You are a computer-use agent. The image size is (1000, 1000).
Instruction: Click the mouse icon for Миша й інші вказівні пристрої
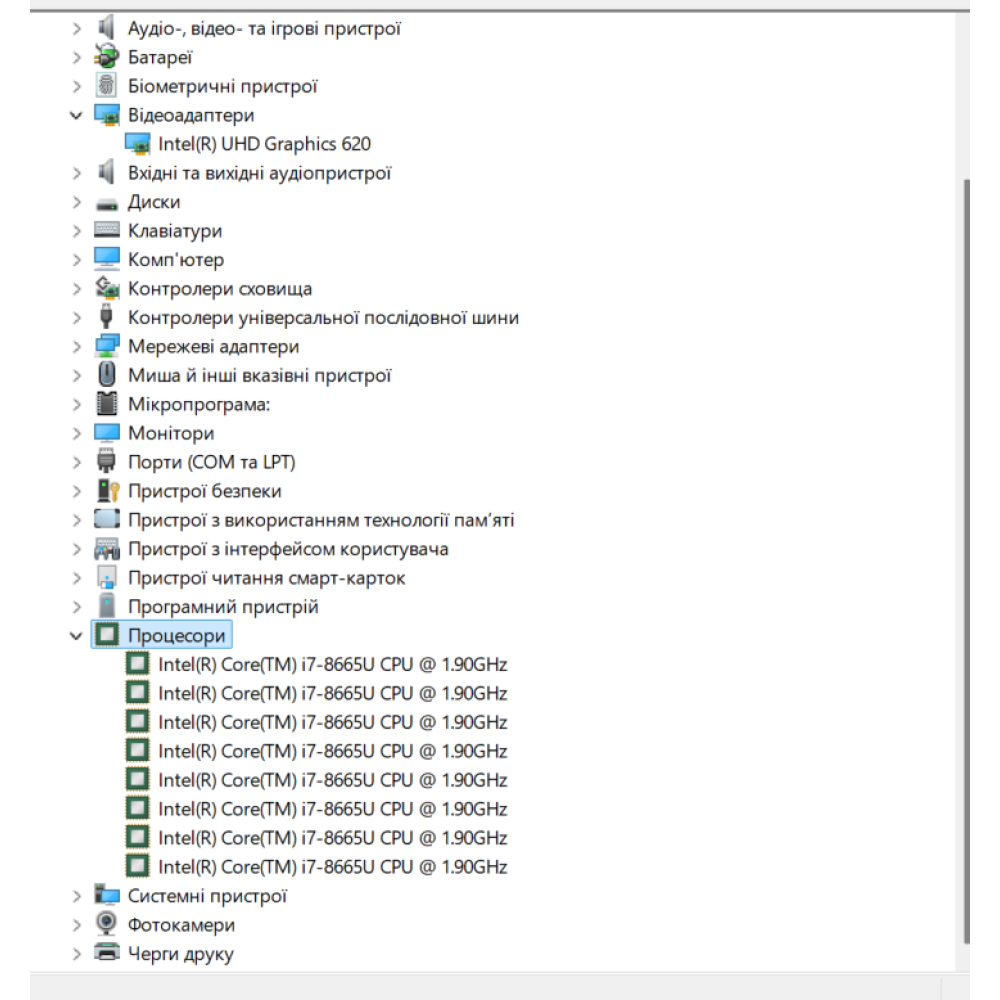[x=107, y=376]
